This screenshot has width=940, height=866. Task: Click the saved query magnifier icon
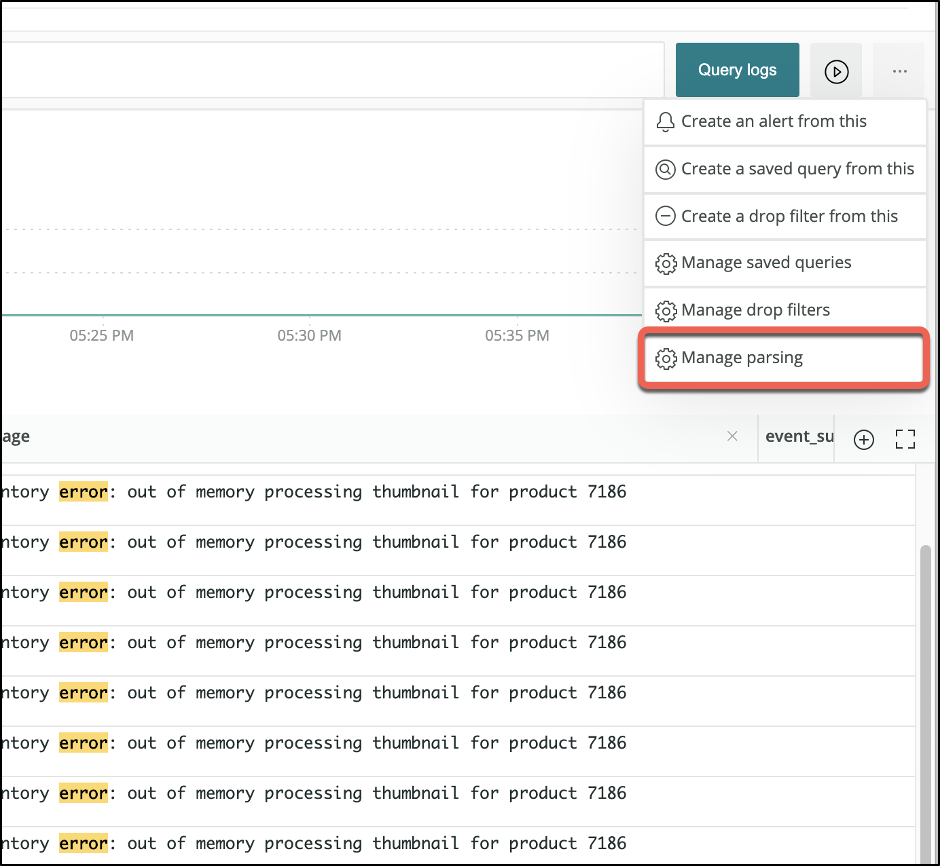(665, 169)
